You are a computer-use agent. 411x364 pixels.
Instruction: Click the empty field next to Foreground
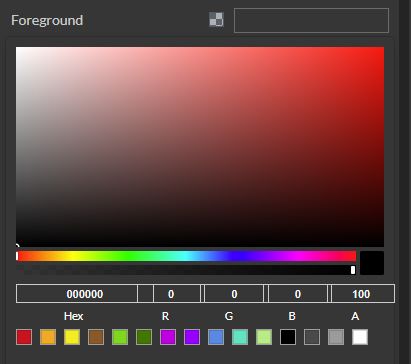(x=311, y=20)
